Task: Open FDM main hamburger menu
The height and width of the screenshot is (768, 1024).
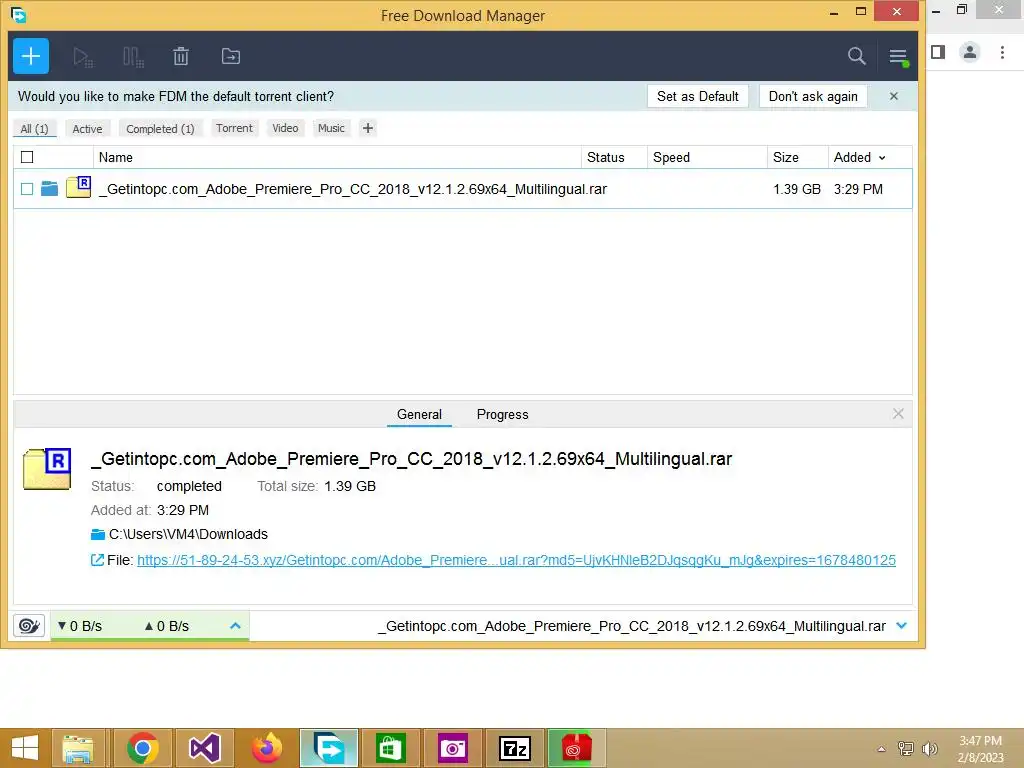Action: click(x=898, y=57)
